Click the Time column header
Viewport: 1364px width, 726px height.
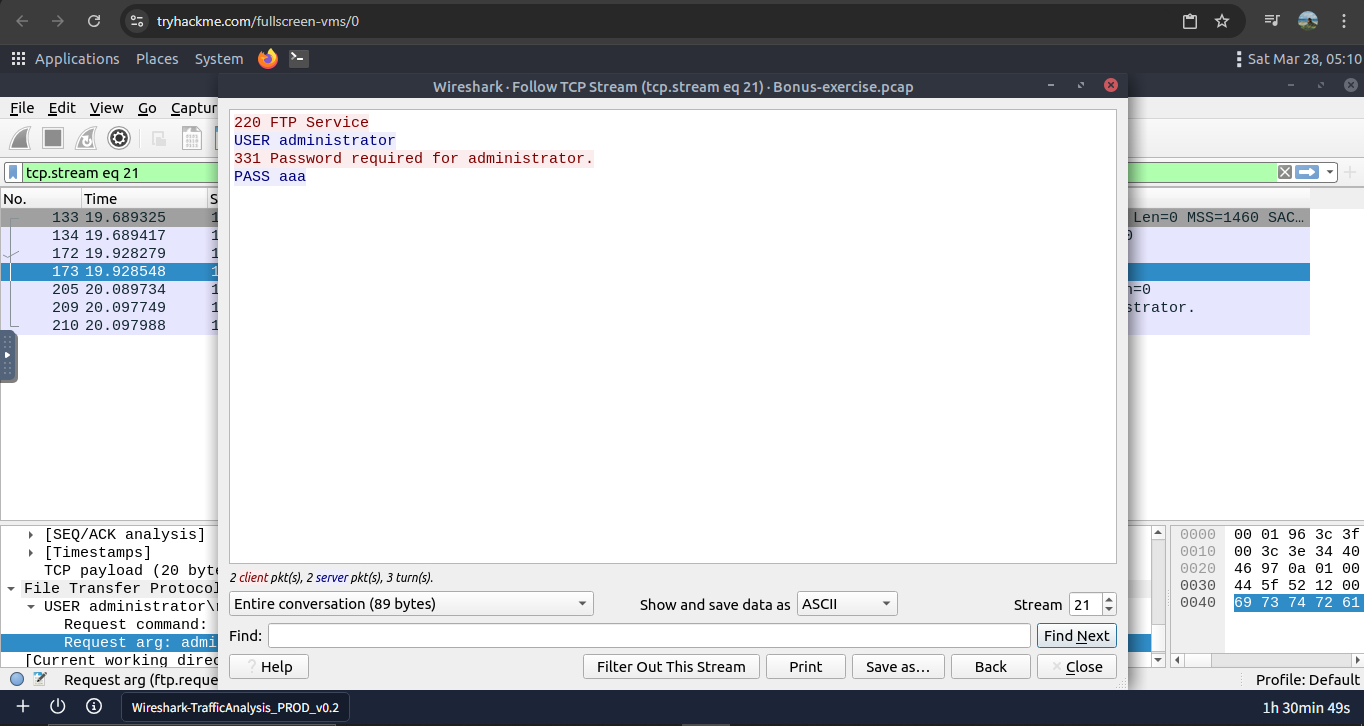(144, 199)
